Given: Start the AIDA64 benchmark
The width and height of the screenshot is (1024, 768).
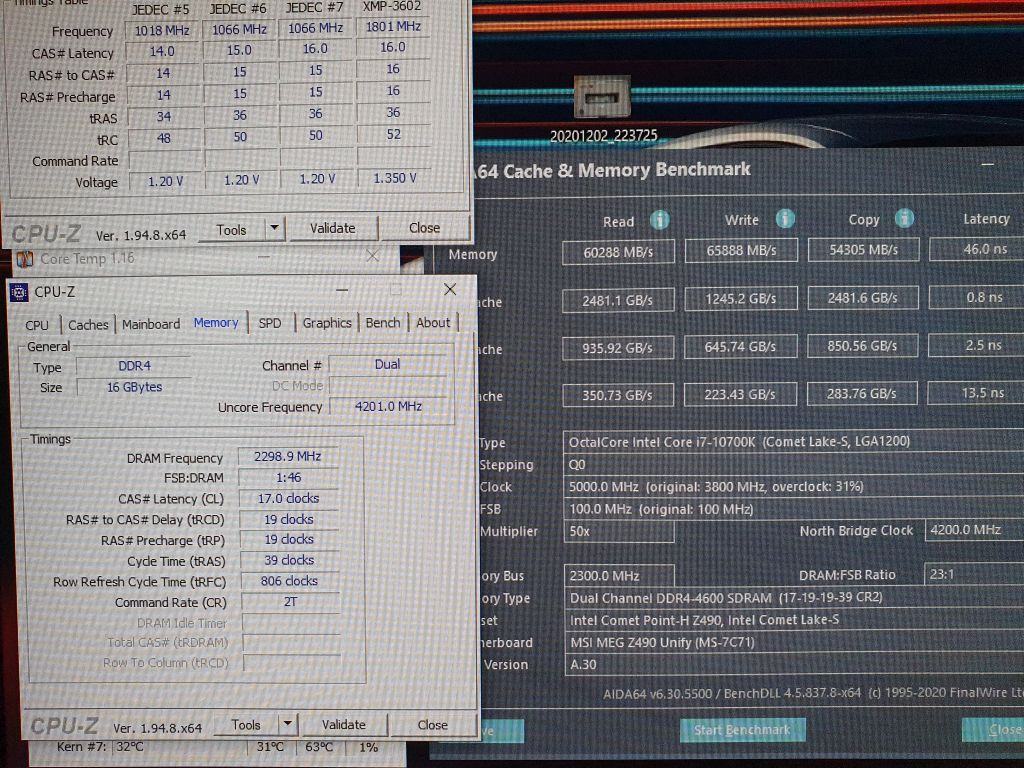Looking at the screenshot, I should (743, 729).
